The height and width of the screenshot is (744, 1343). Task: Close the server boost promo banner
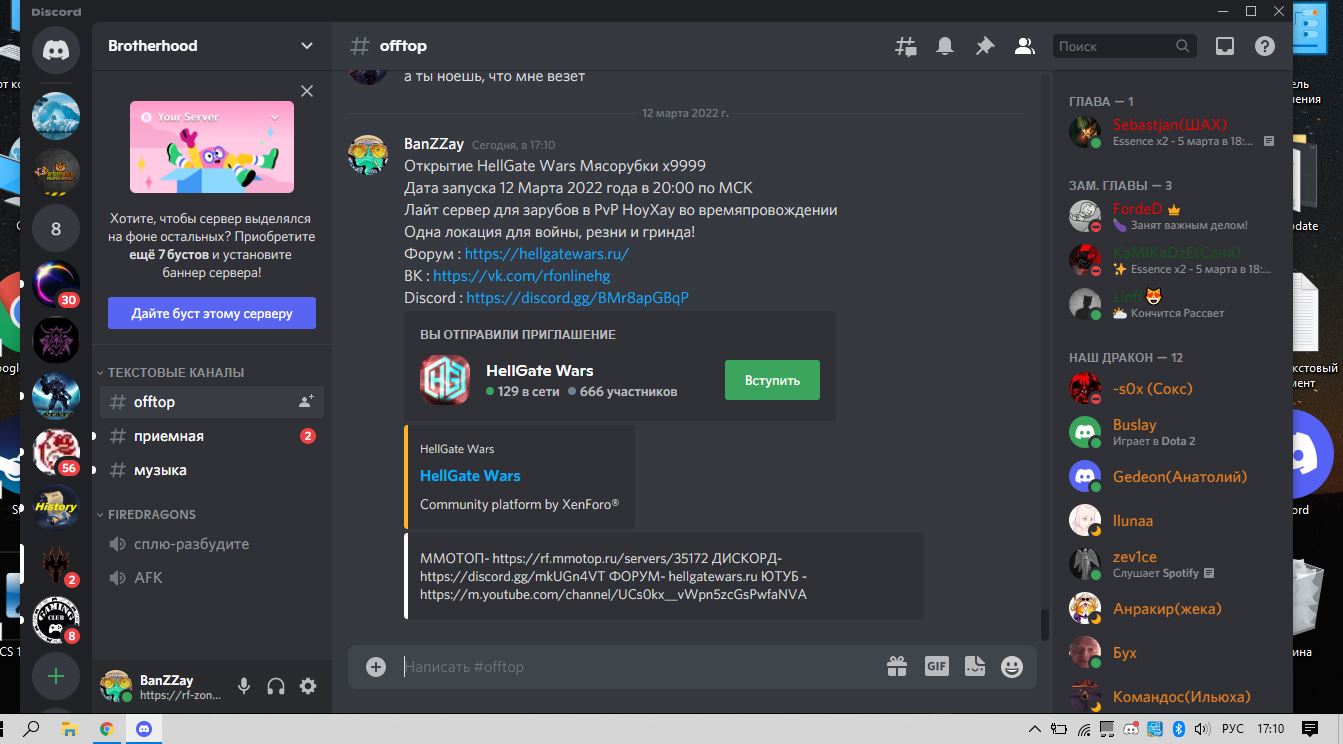(x=307, y=91)
